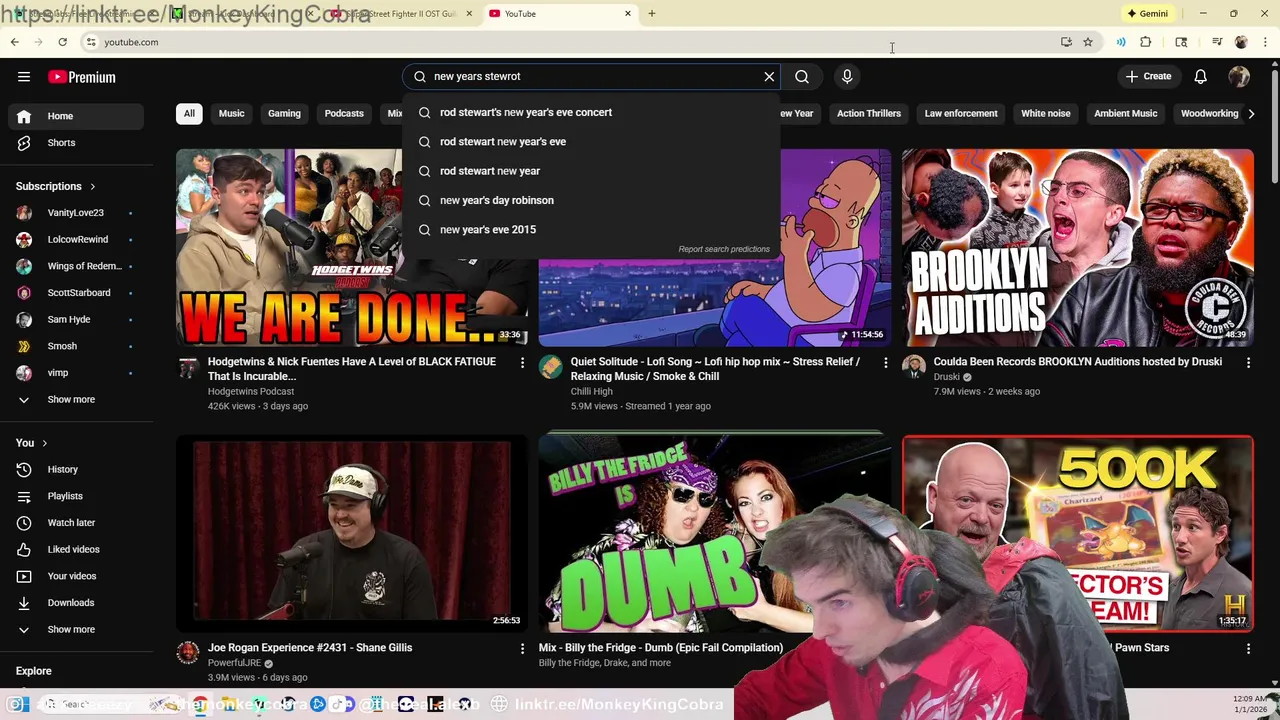Select the Law enforcement filter chip
The width and height of the screenshot is (1280, 720).
[x=961, y=113]
